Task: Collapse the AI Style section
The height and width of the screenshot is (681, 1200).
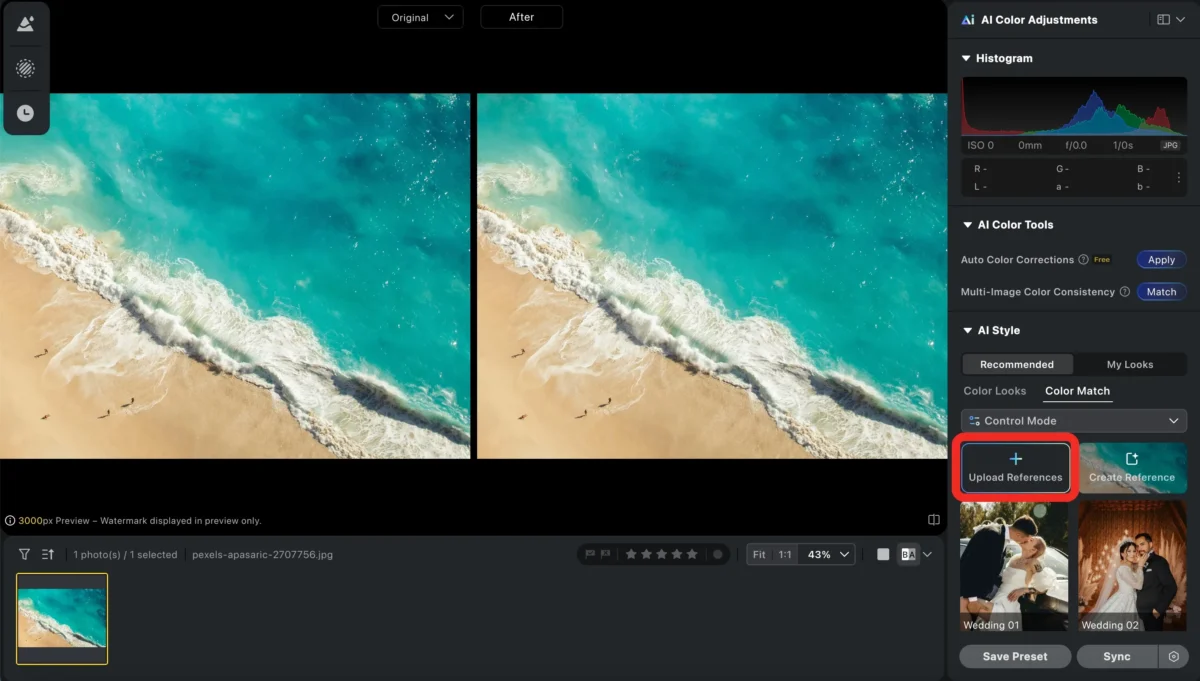Action: [966, 330]
